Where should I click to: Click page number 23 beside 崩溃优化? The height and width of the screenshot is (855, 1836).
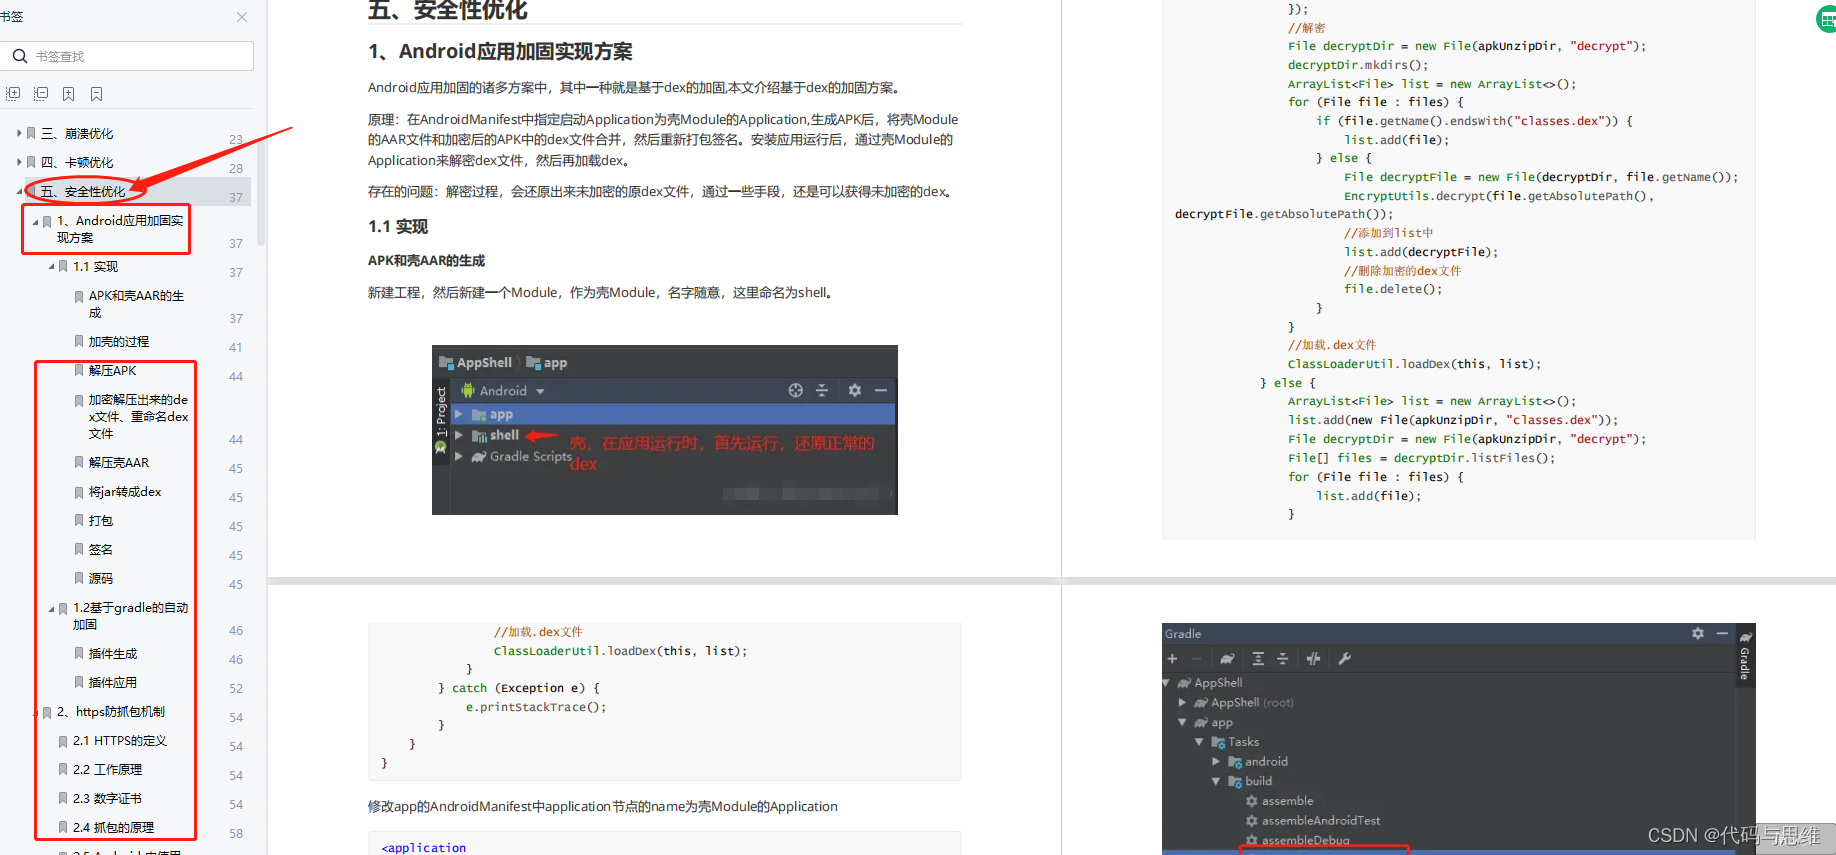(236, 139)
